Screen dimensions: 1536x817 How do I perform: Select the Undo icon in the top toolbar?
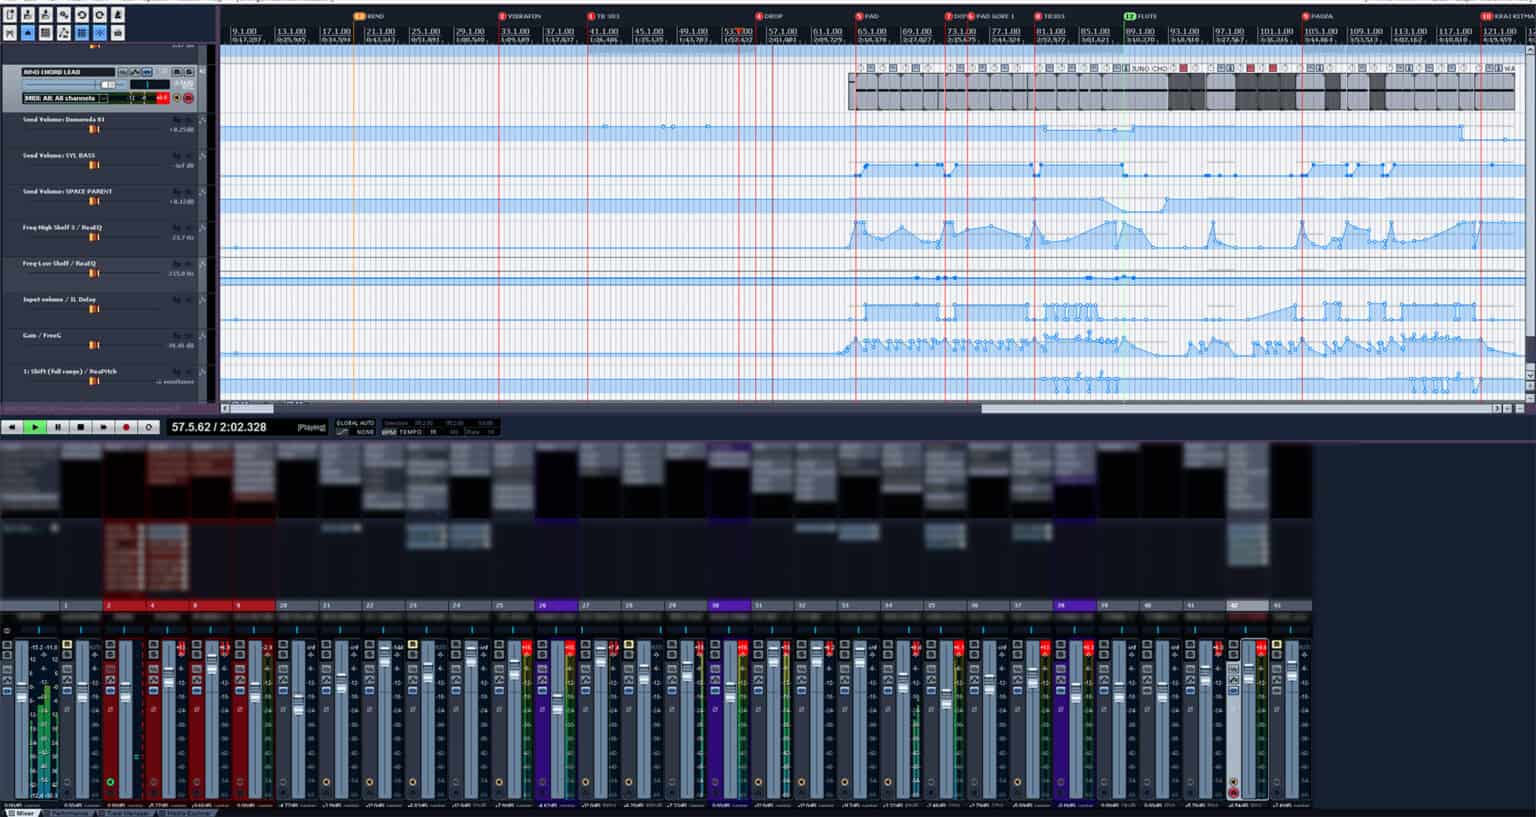[82, 14]
